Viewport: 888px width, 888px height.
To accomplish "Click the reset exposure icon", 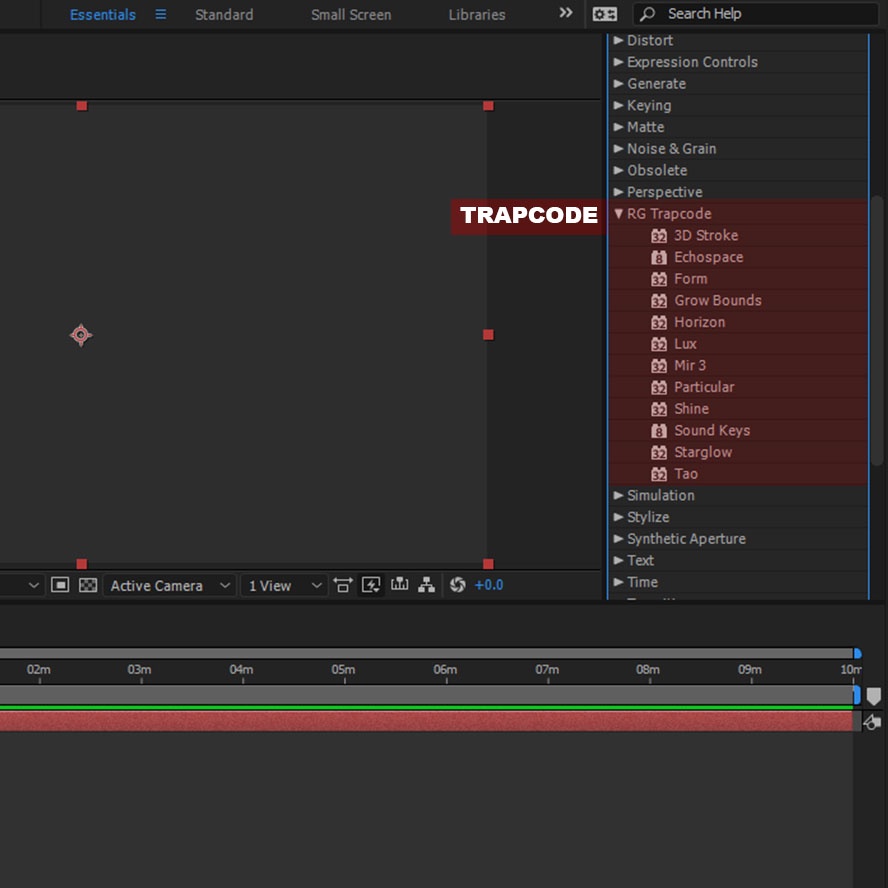I will [x=458, y=585].
